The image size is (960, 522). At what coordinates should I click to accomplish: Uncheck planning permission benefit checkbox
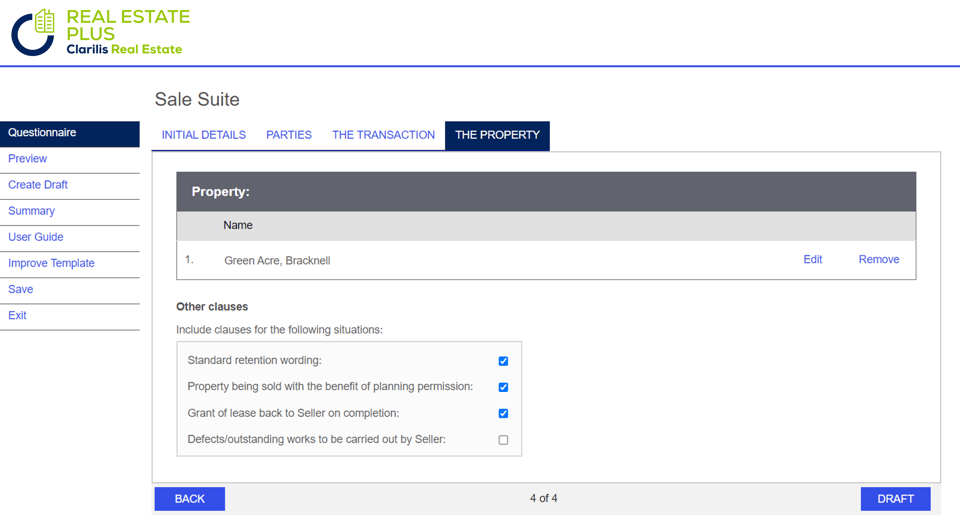[503, 387]
